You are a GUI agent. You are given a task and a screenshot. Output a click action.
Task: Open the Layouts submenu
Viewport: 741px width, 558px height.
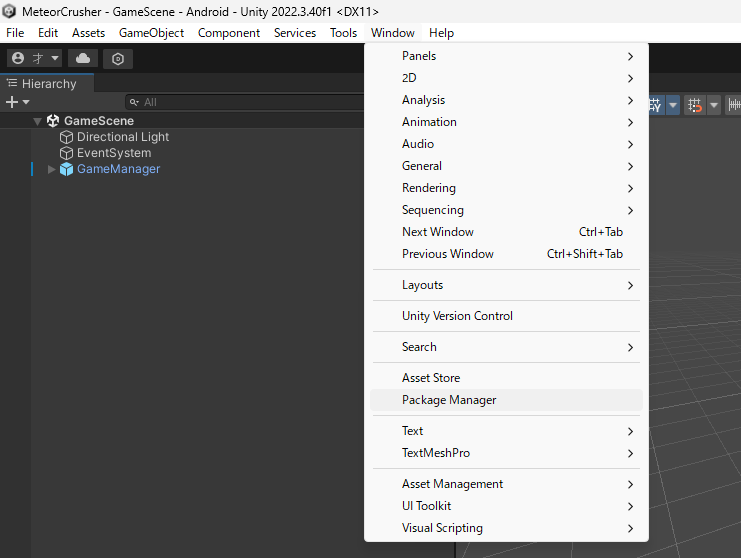506,285
